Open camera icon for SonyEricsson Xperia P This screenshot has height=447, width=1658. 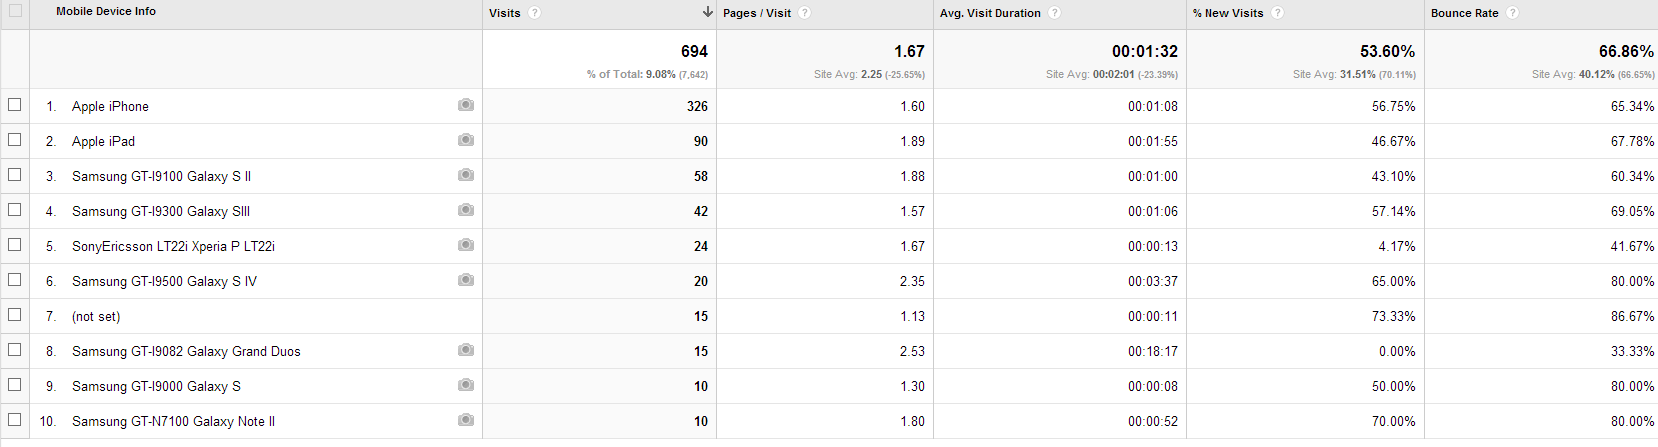coord(466,245)
